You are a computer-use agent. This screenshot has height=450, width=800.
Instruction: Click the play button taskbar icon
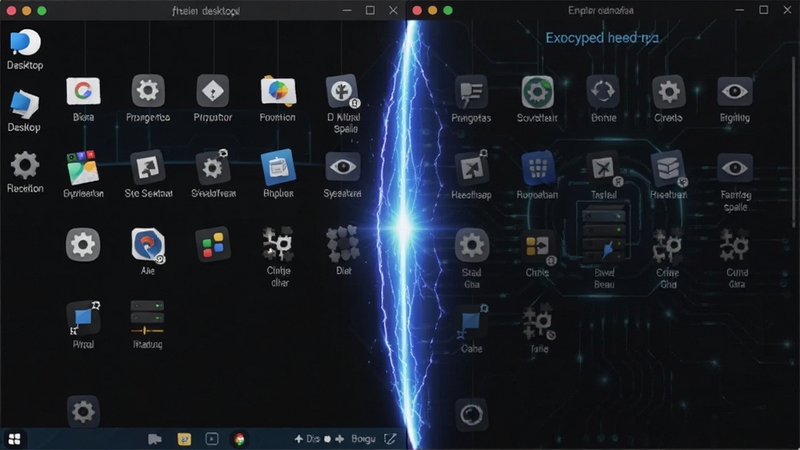pos(212,439)
